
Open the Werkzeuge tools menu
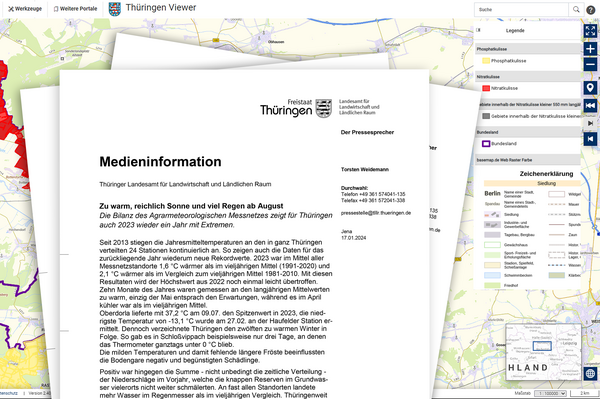pyautogui.click(x=25, y=9)
